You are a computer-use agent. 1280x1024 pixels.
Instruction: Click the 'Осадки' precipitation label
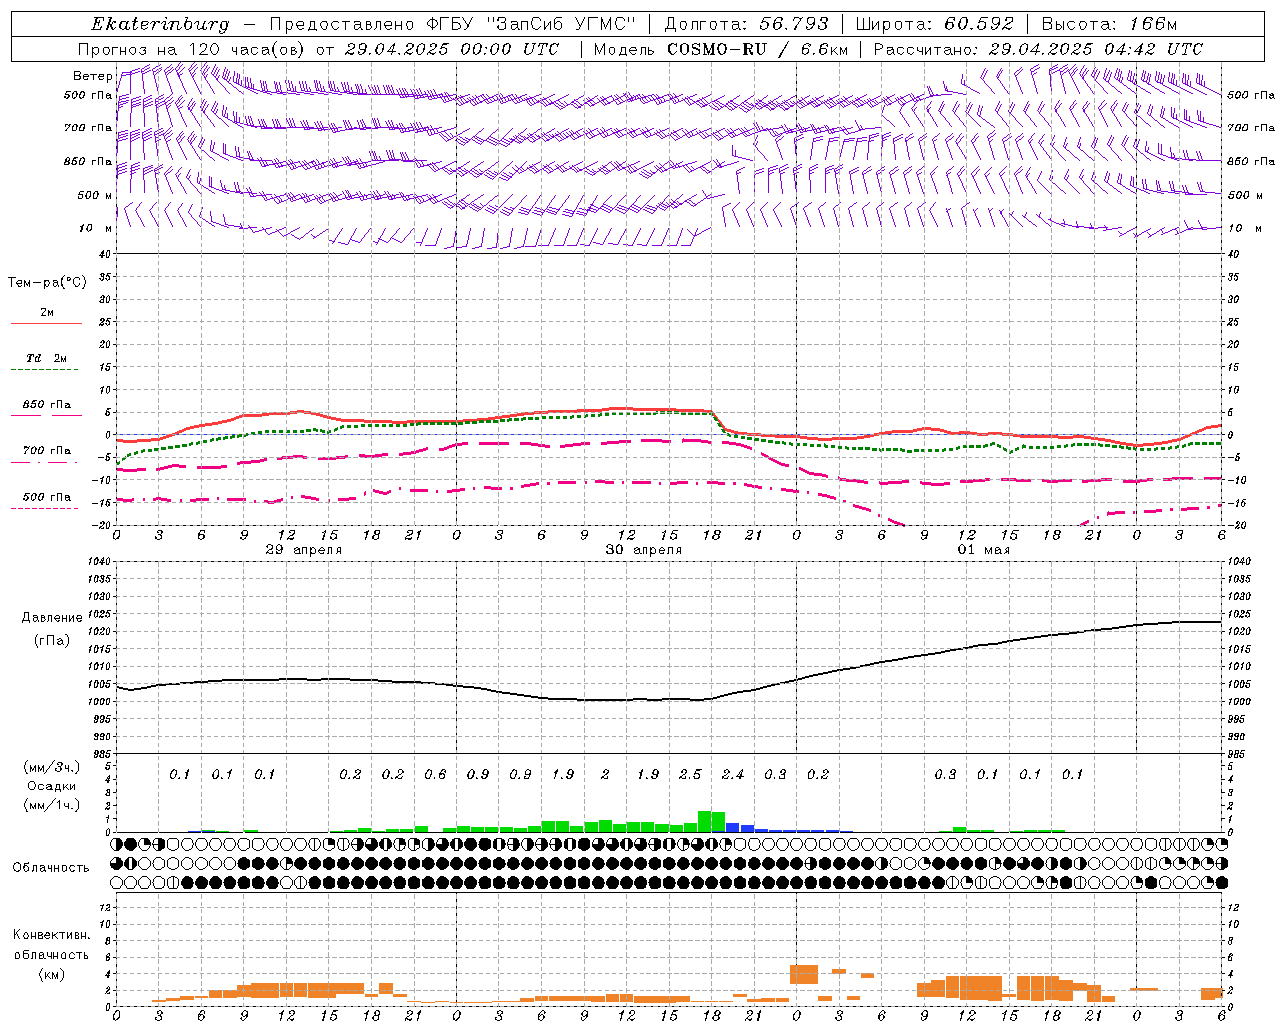click(51, 786)
